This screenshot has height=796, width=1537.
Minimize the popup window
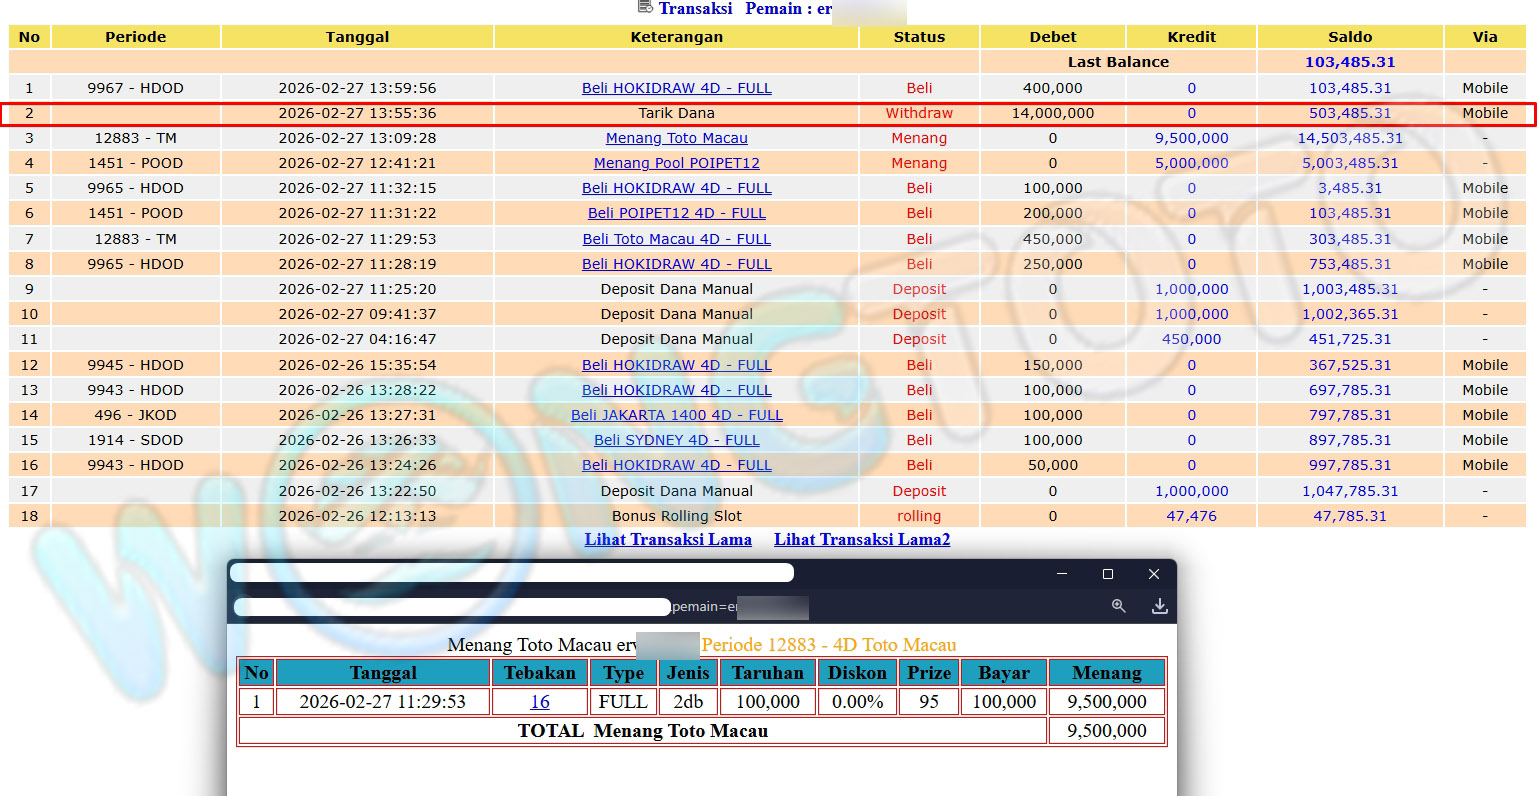(1062, 574)
